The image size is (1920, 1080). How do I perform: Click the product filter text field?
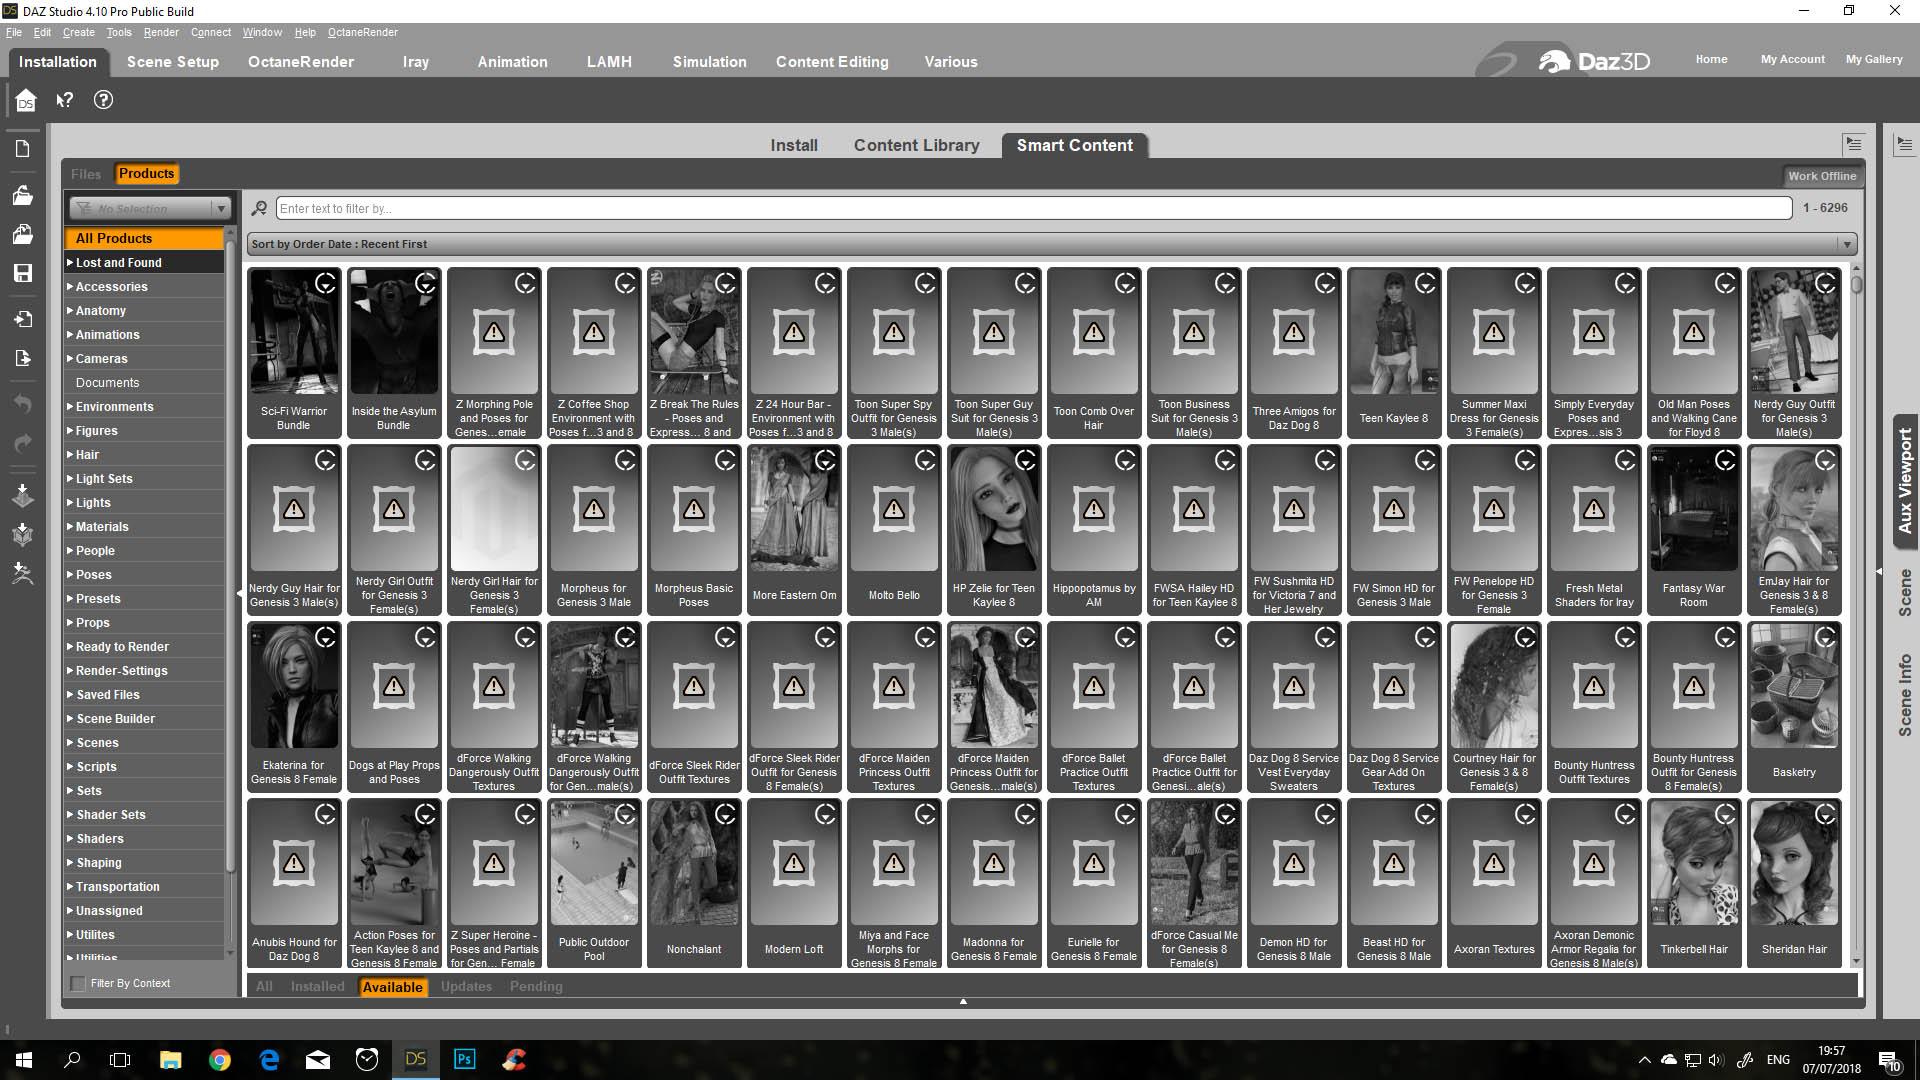[x=1032, y=208]
